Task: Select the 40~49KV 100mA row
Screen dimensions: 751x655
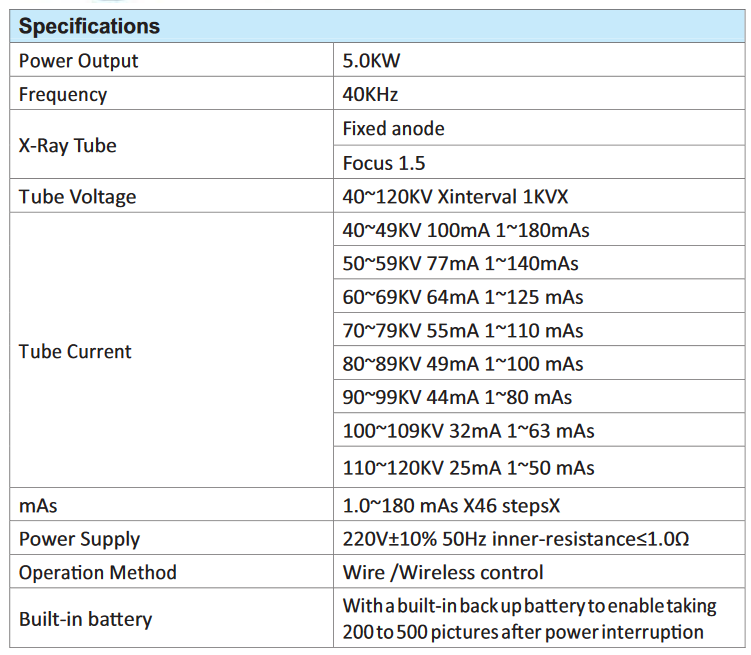Action: [466, 231]
